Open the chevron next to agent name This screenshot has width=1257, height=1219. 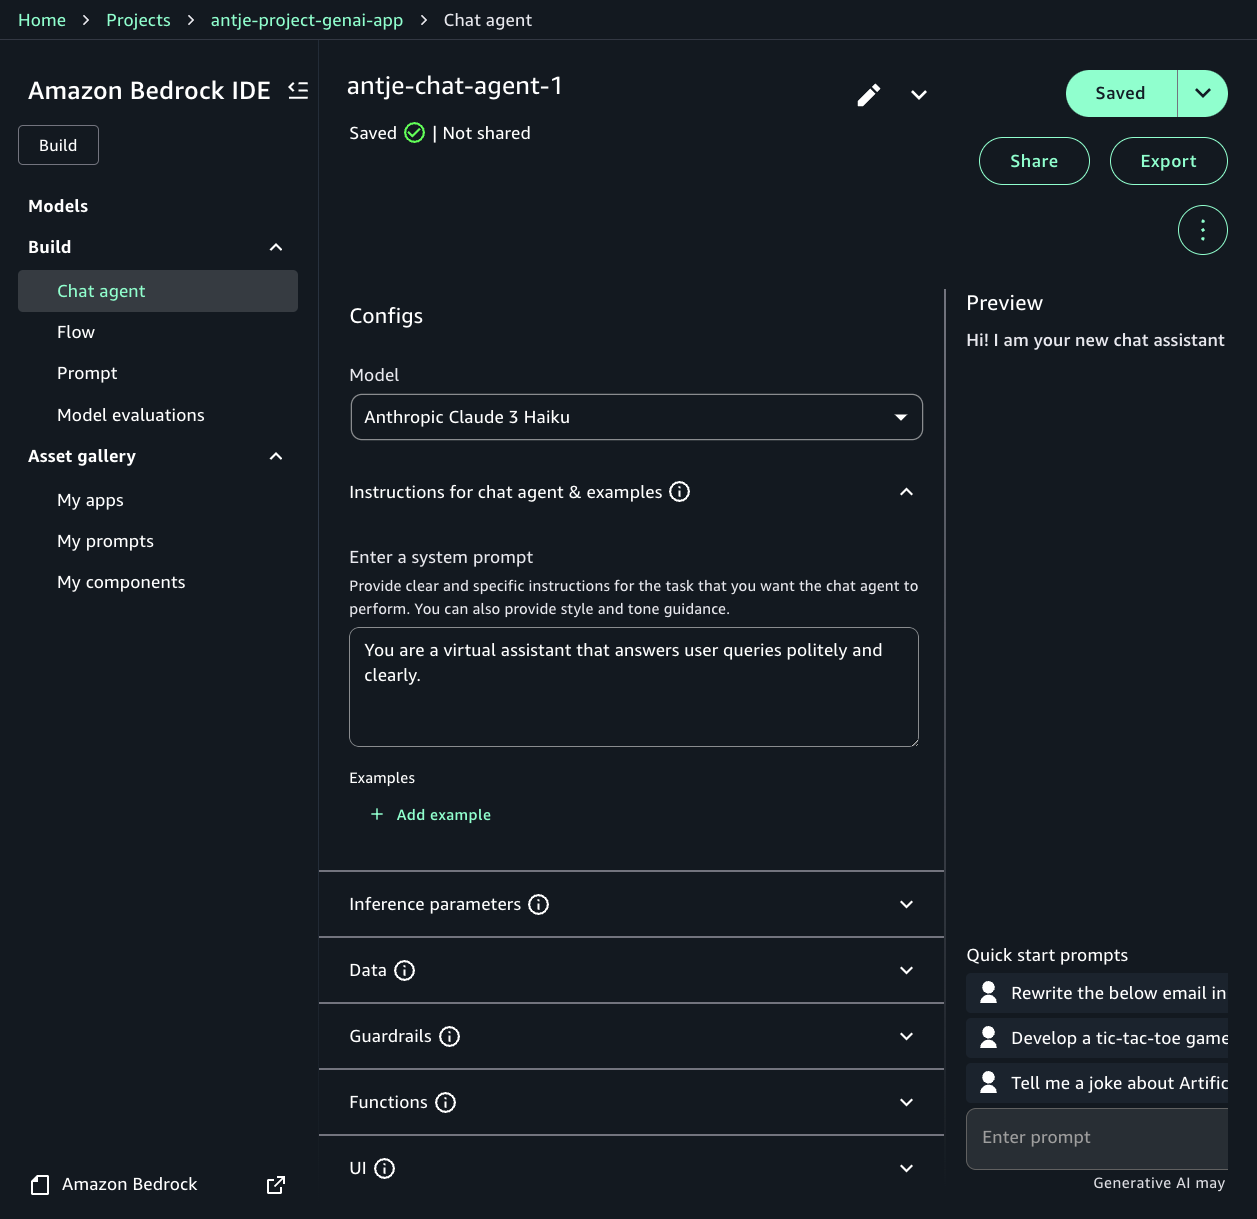tap(919, 95)
